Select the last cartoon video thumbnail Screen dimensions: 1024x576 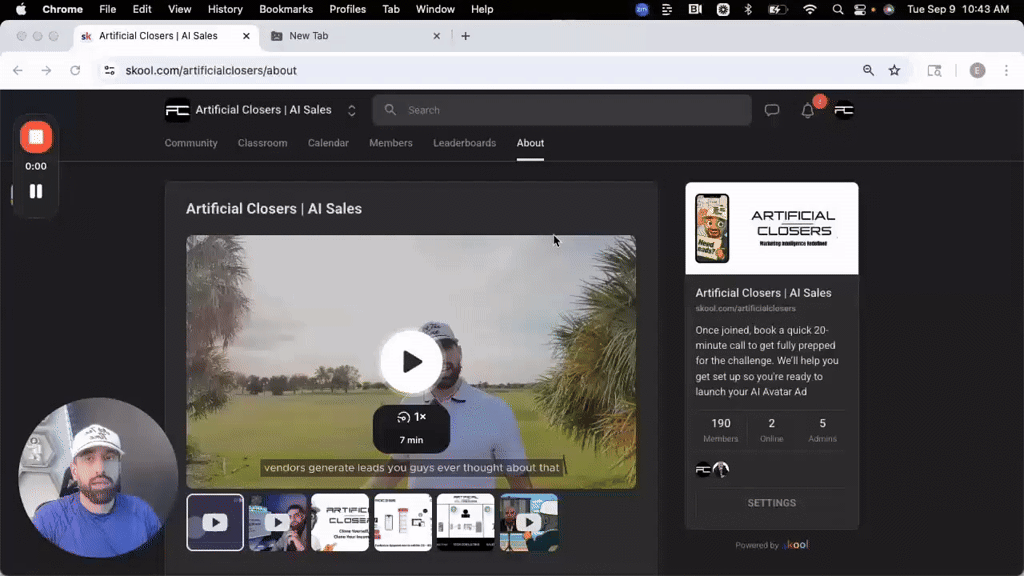(529, 522)
